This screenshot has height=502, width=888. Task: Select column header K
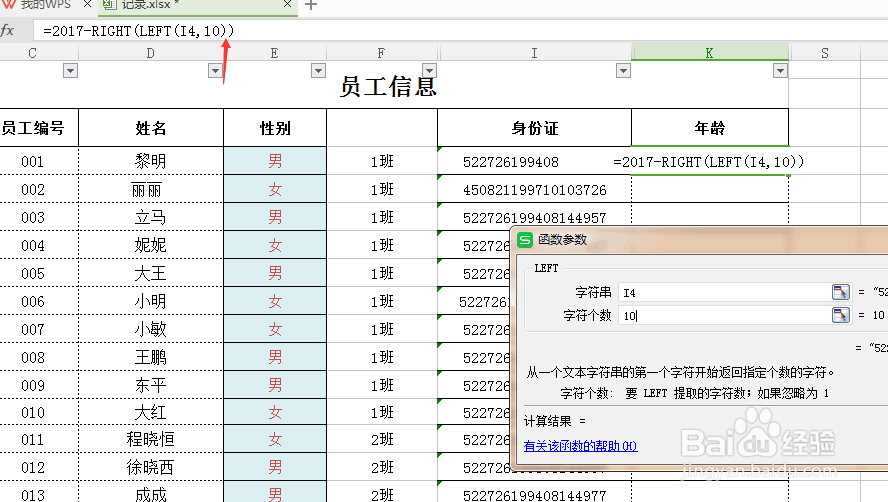coord(710,53)
